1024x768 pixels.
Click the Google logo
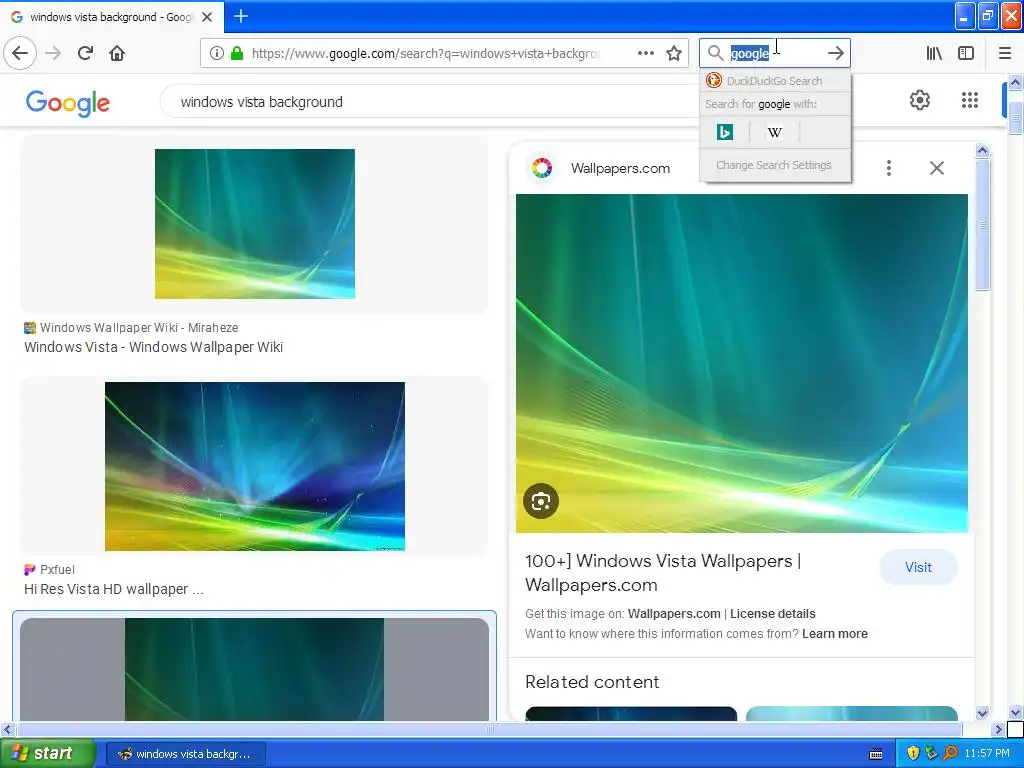coord(68,103)
